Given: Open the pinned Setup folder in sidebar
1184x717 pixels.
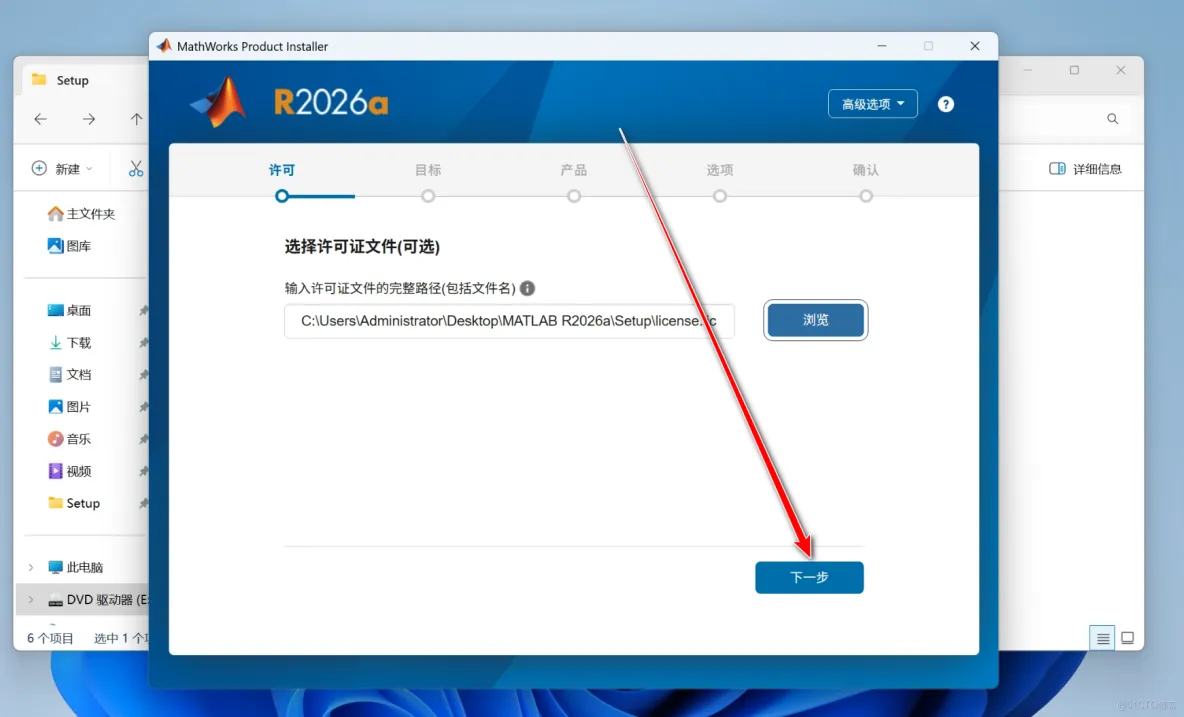Looking at the screenshot, I should (x=74, y=503).
